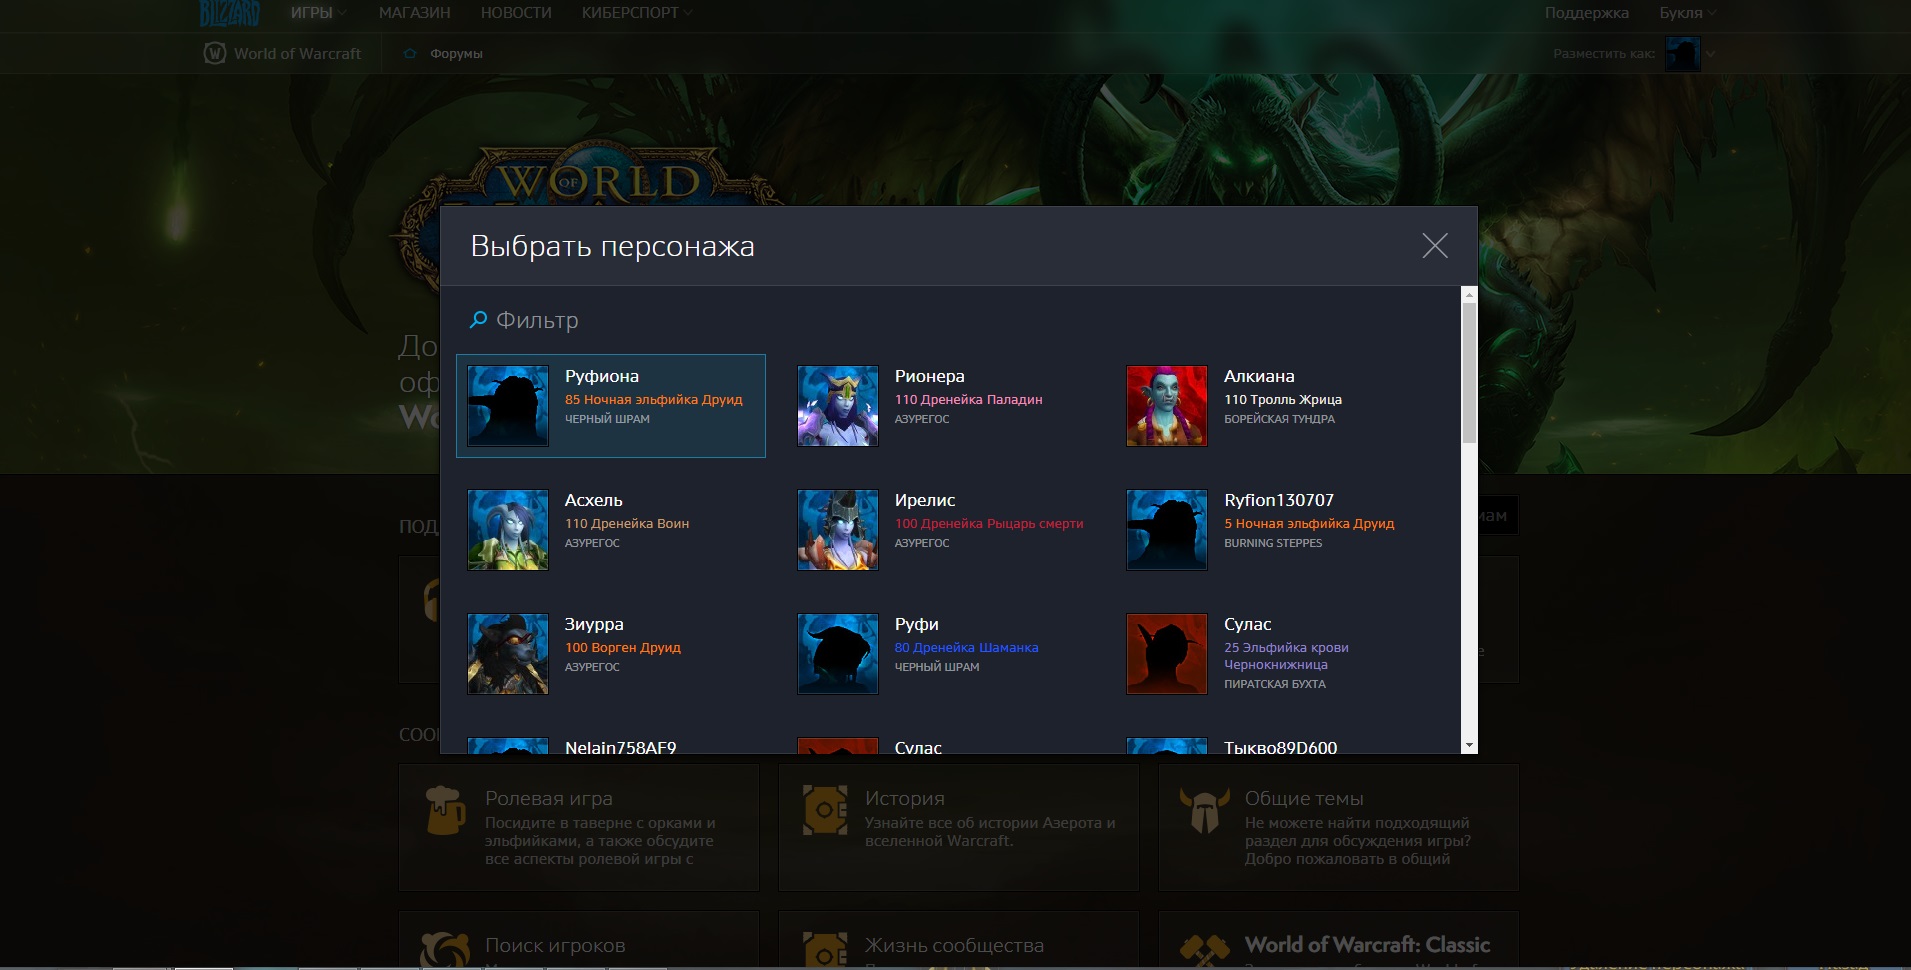The height and width of the screenshot is (970, 1911).
Task: Expand the КИБЕРСПОРТ dropdown
Action: coord(637,13)
